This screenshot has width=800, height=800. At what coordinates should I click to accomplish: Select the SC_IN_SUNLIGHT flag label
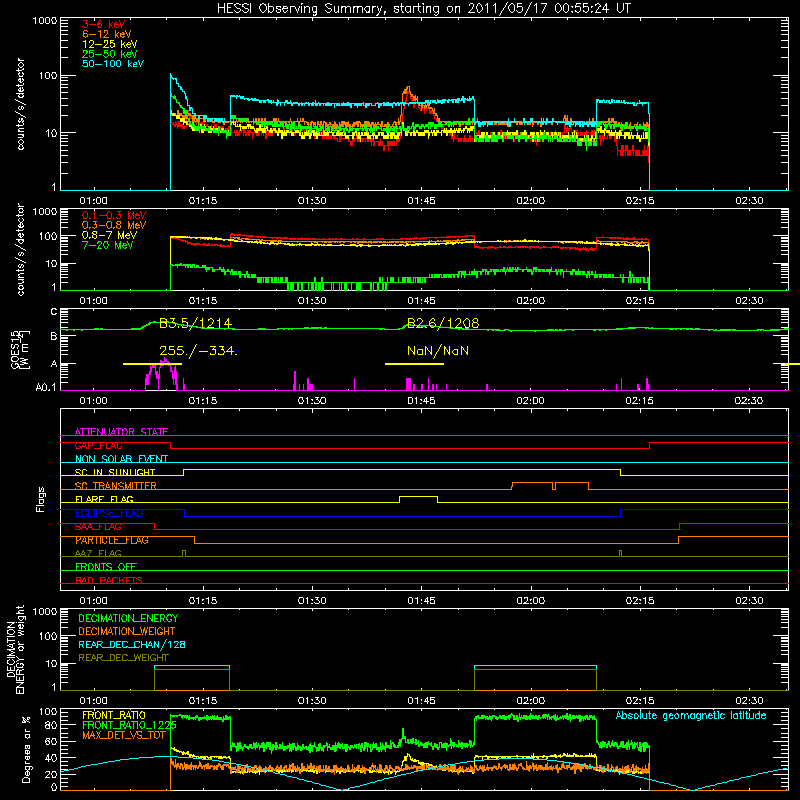click(x=115, y=472)
